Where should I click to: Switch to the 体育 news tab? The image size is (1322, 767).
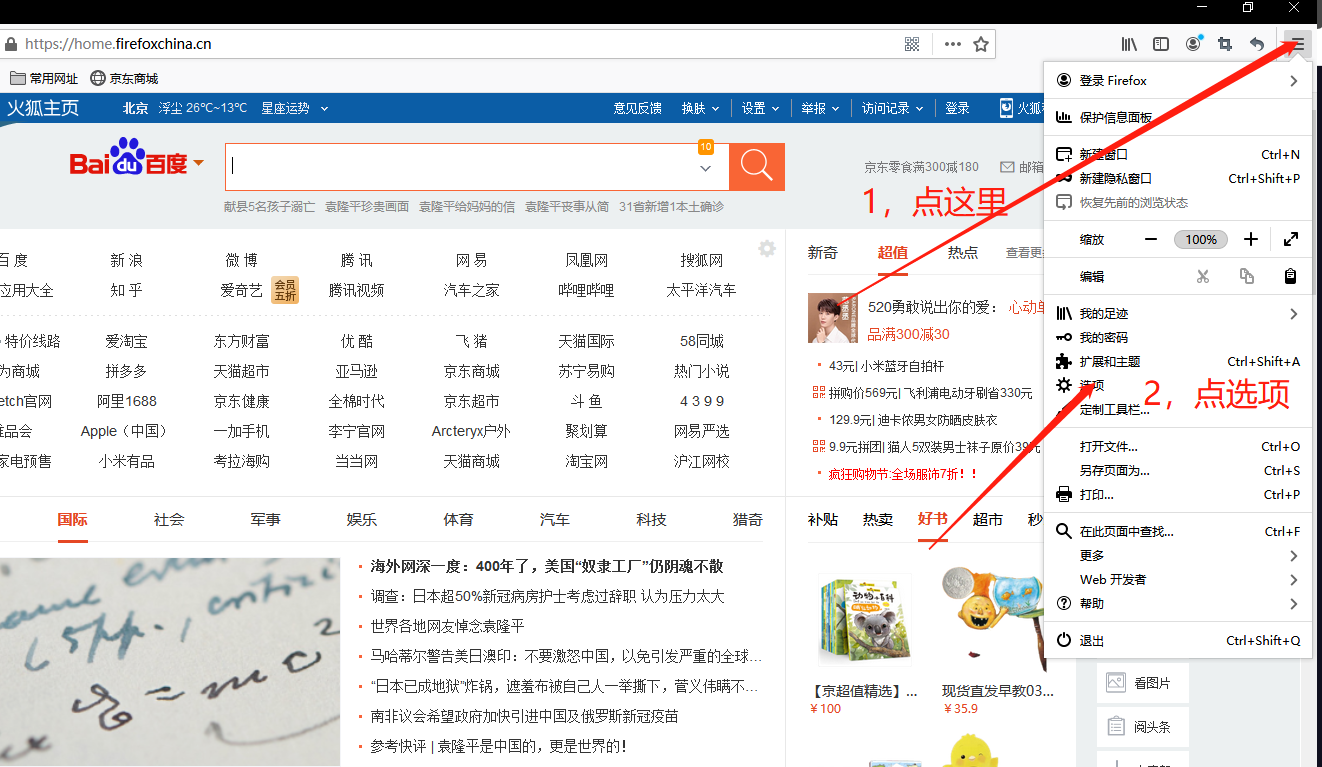pyautogui.click(x=458, y=519)
